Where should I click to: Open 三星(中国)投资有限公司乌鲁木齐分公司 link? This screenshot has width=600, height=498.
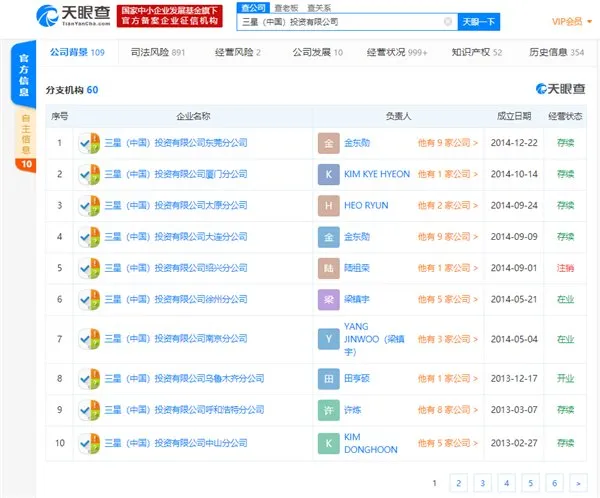coord(184,379)
